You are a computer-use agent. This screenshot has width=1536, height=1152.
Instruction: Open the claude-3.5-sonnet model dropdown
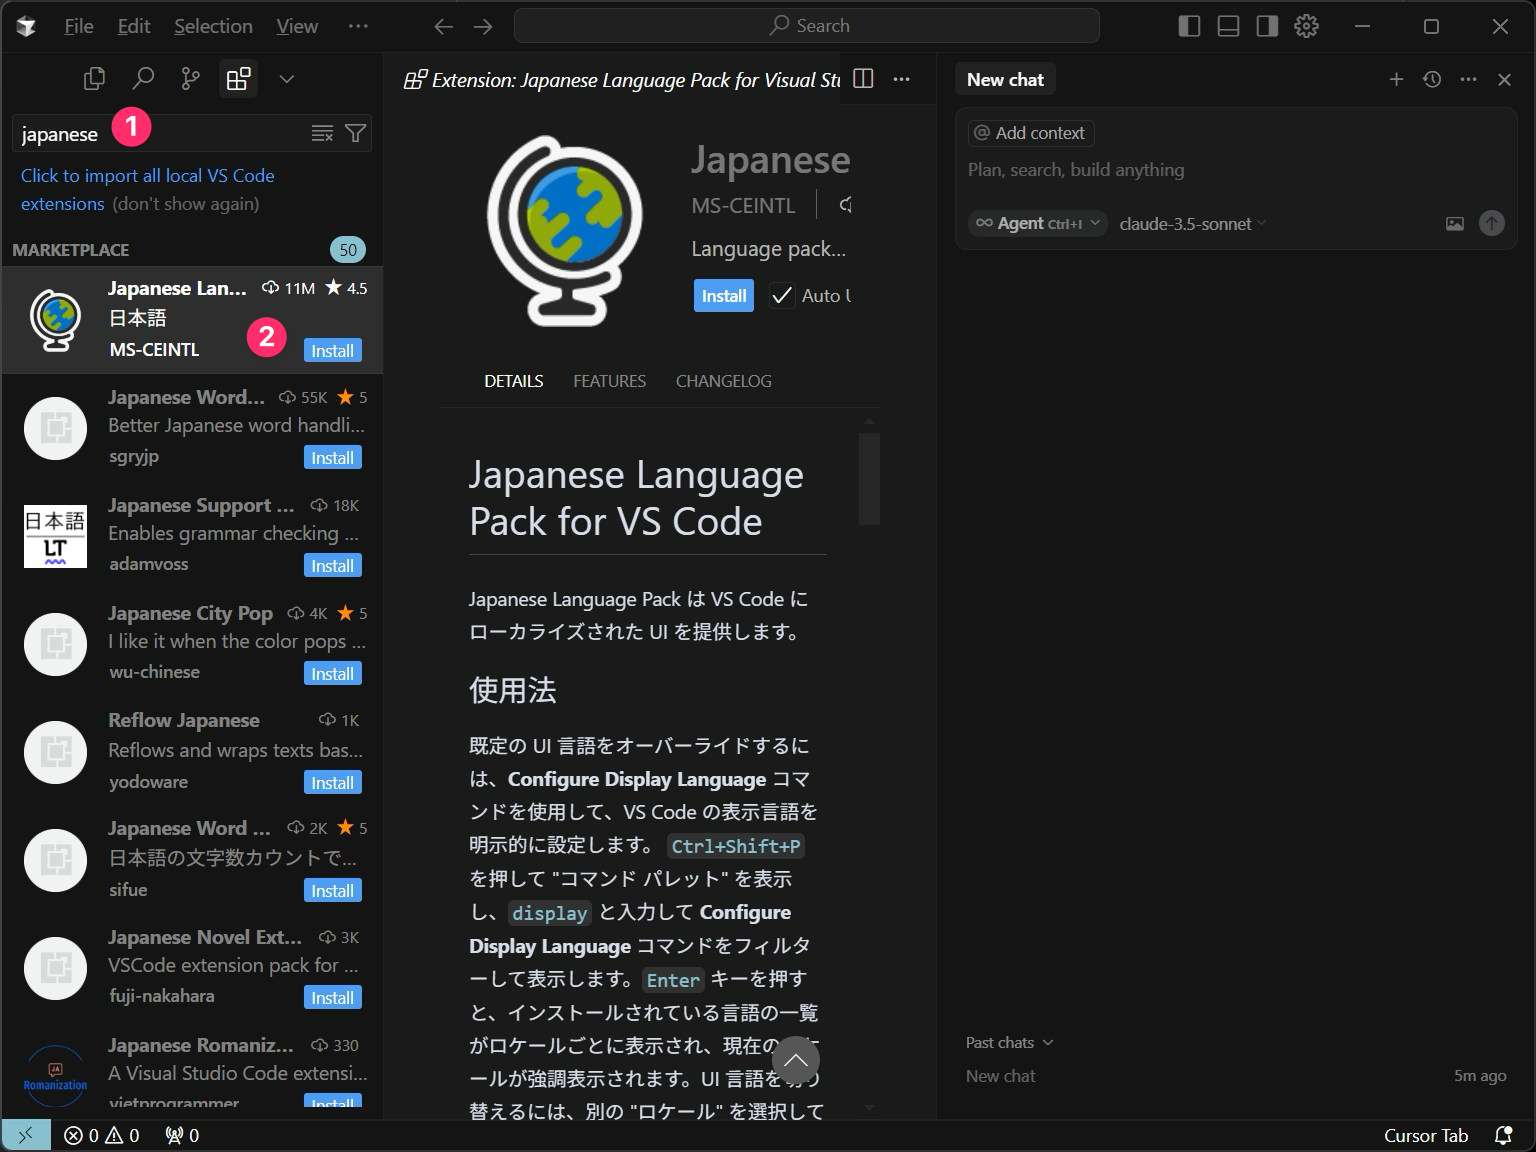tap(1192, 224)
